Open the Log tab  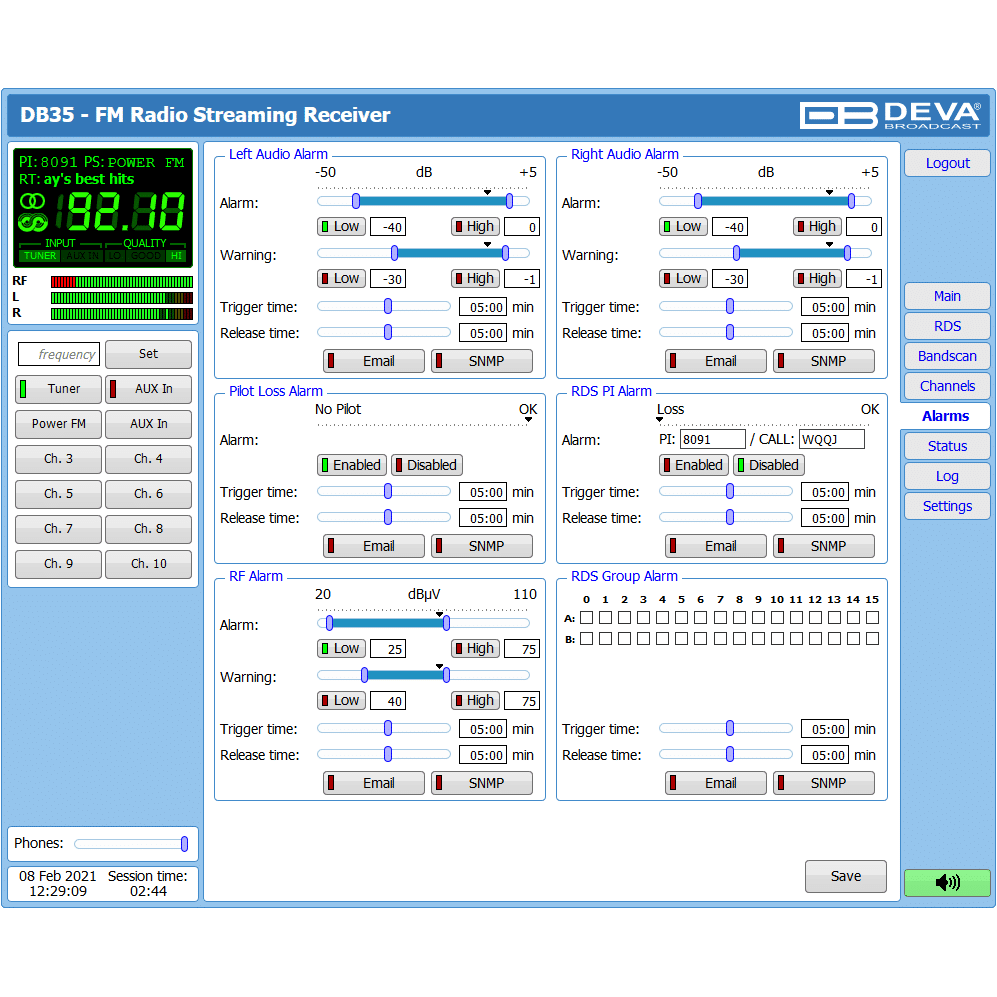coord(946,476)
